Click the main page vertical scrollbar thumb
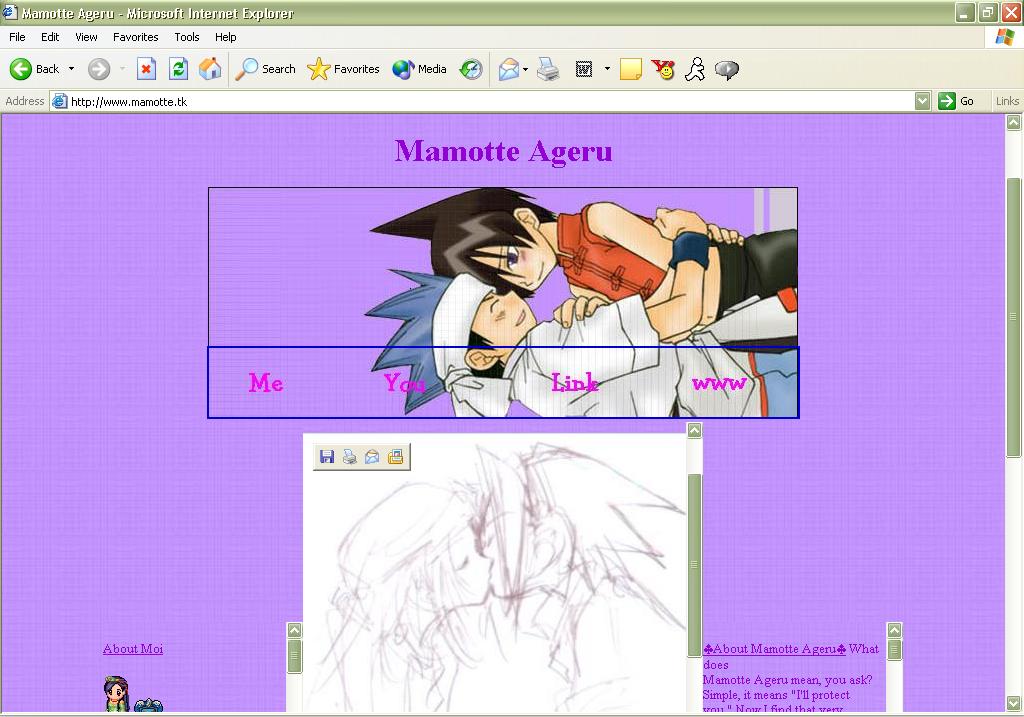Image resolution: width=1024 pixels, height=717 pixels. 1013,315
